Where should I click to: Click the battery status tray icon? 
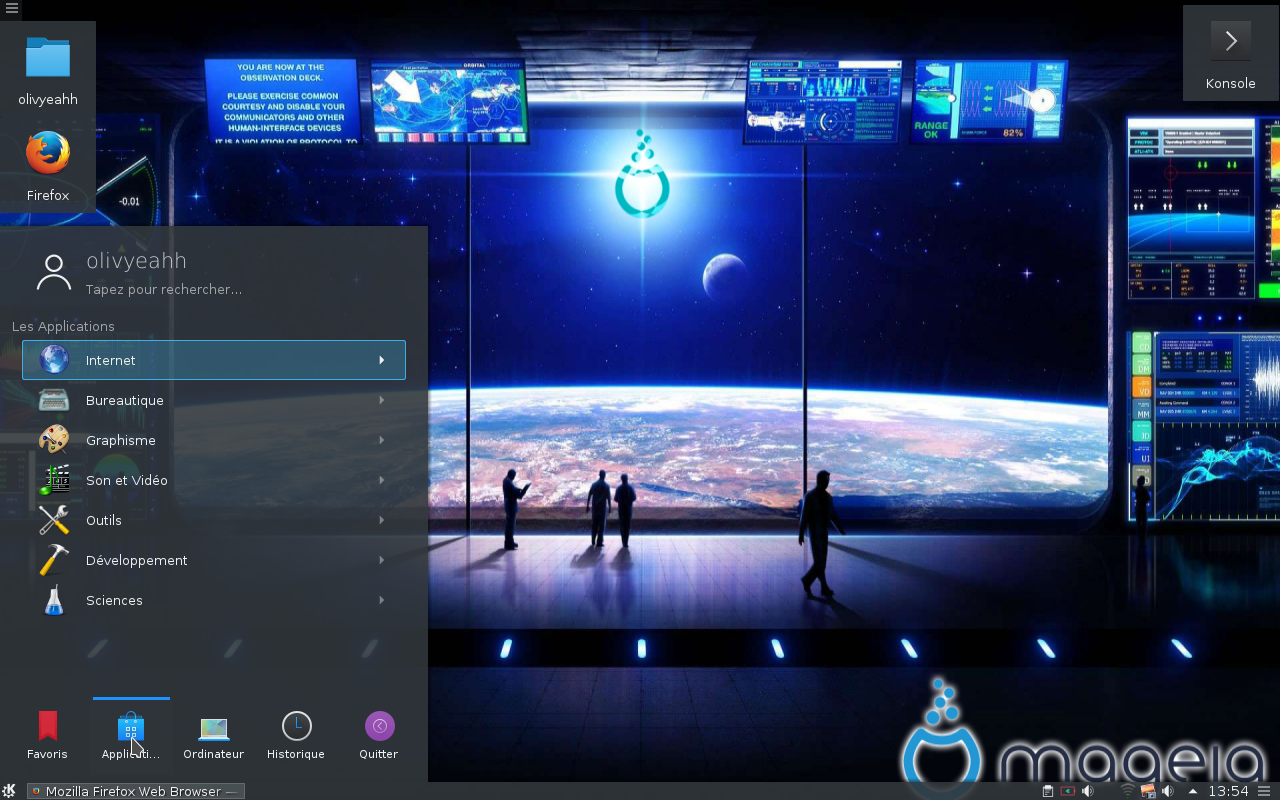1067,791
